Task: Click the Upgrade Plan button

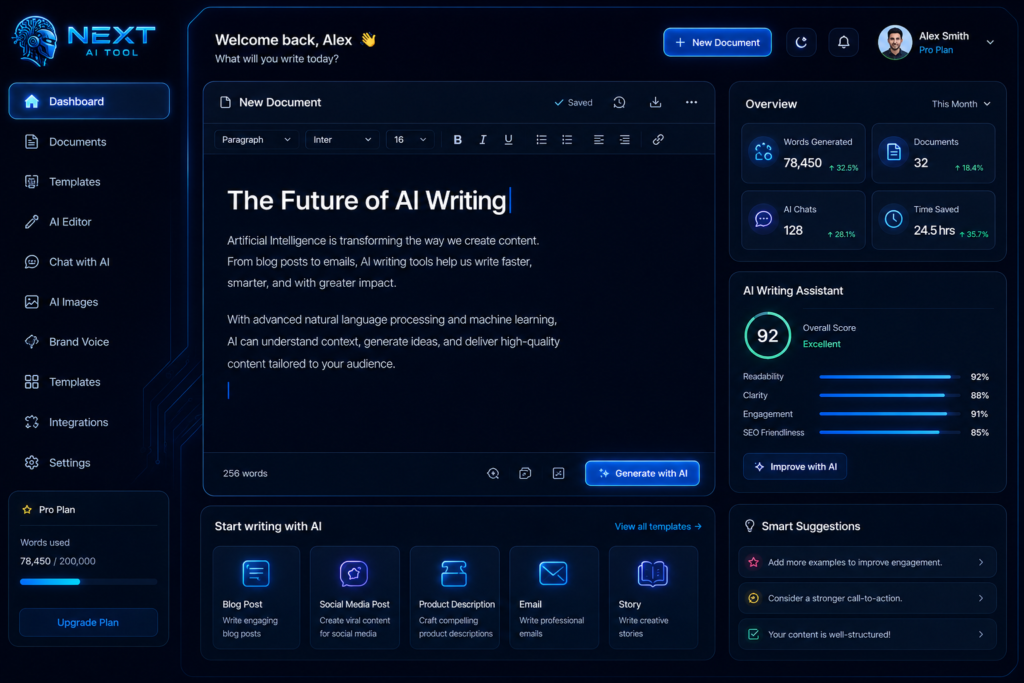Action: [x=88, y=622]
